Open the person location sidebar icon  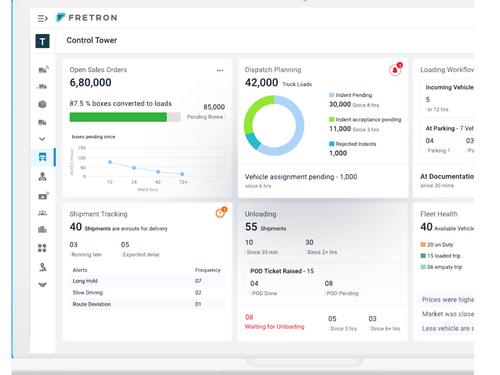point(43,267)
